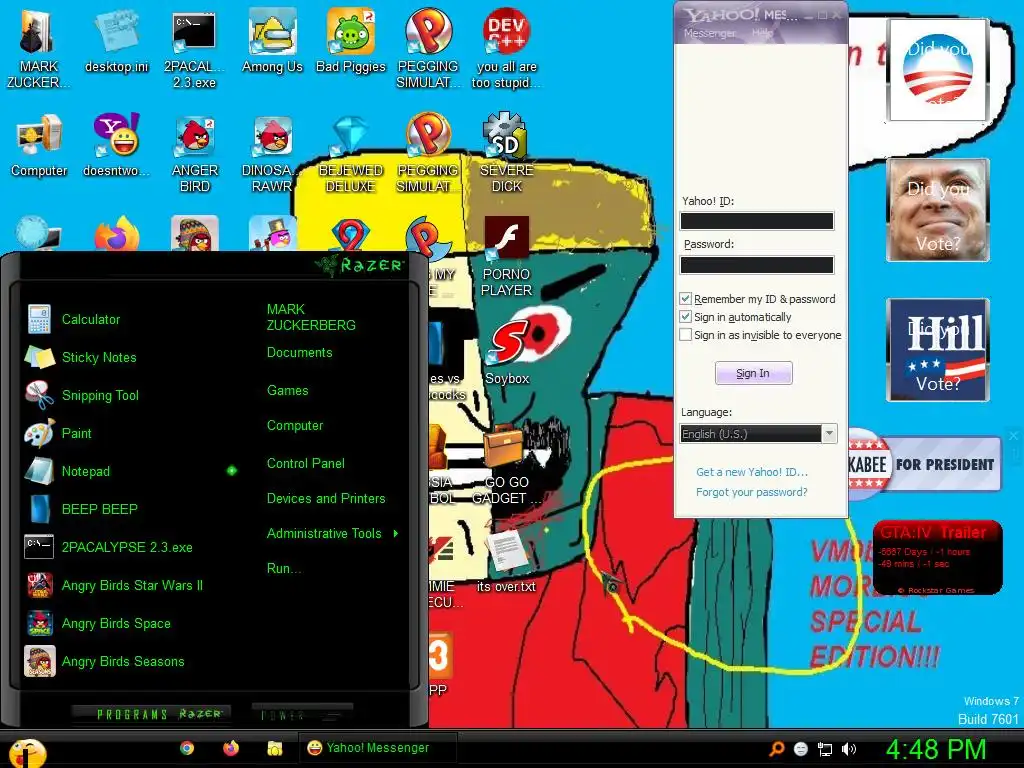This screenshot has width=1024, height=768.
Task: Open the Language dropdown English (U.S.)
Action: click(x=758, y=434)
